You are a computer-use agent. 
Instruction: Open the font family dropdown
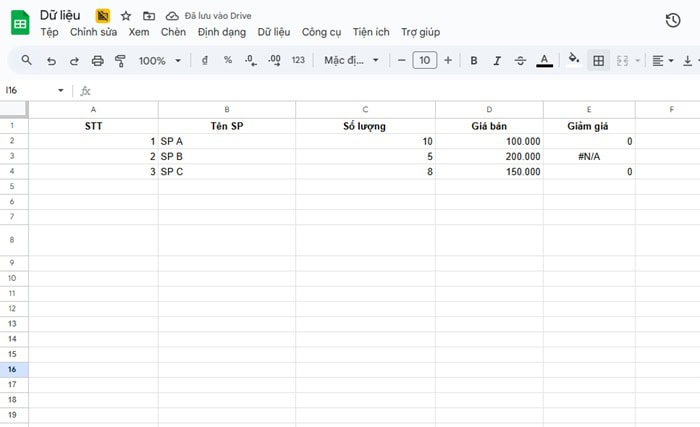[351, 61]
